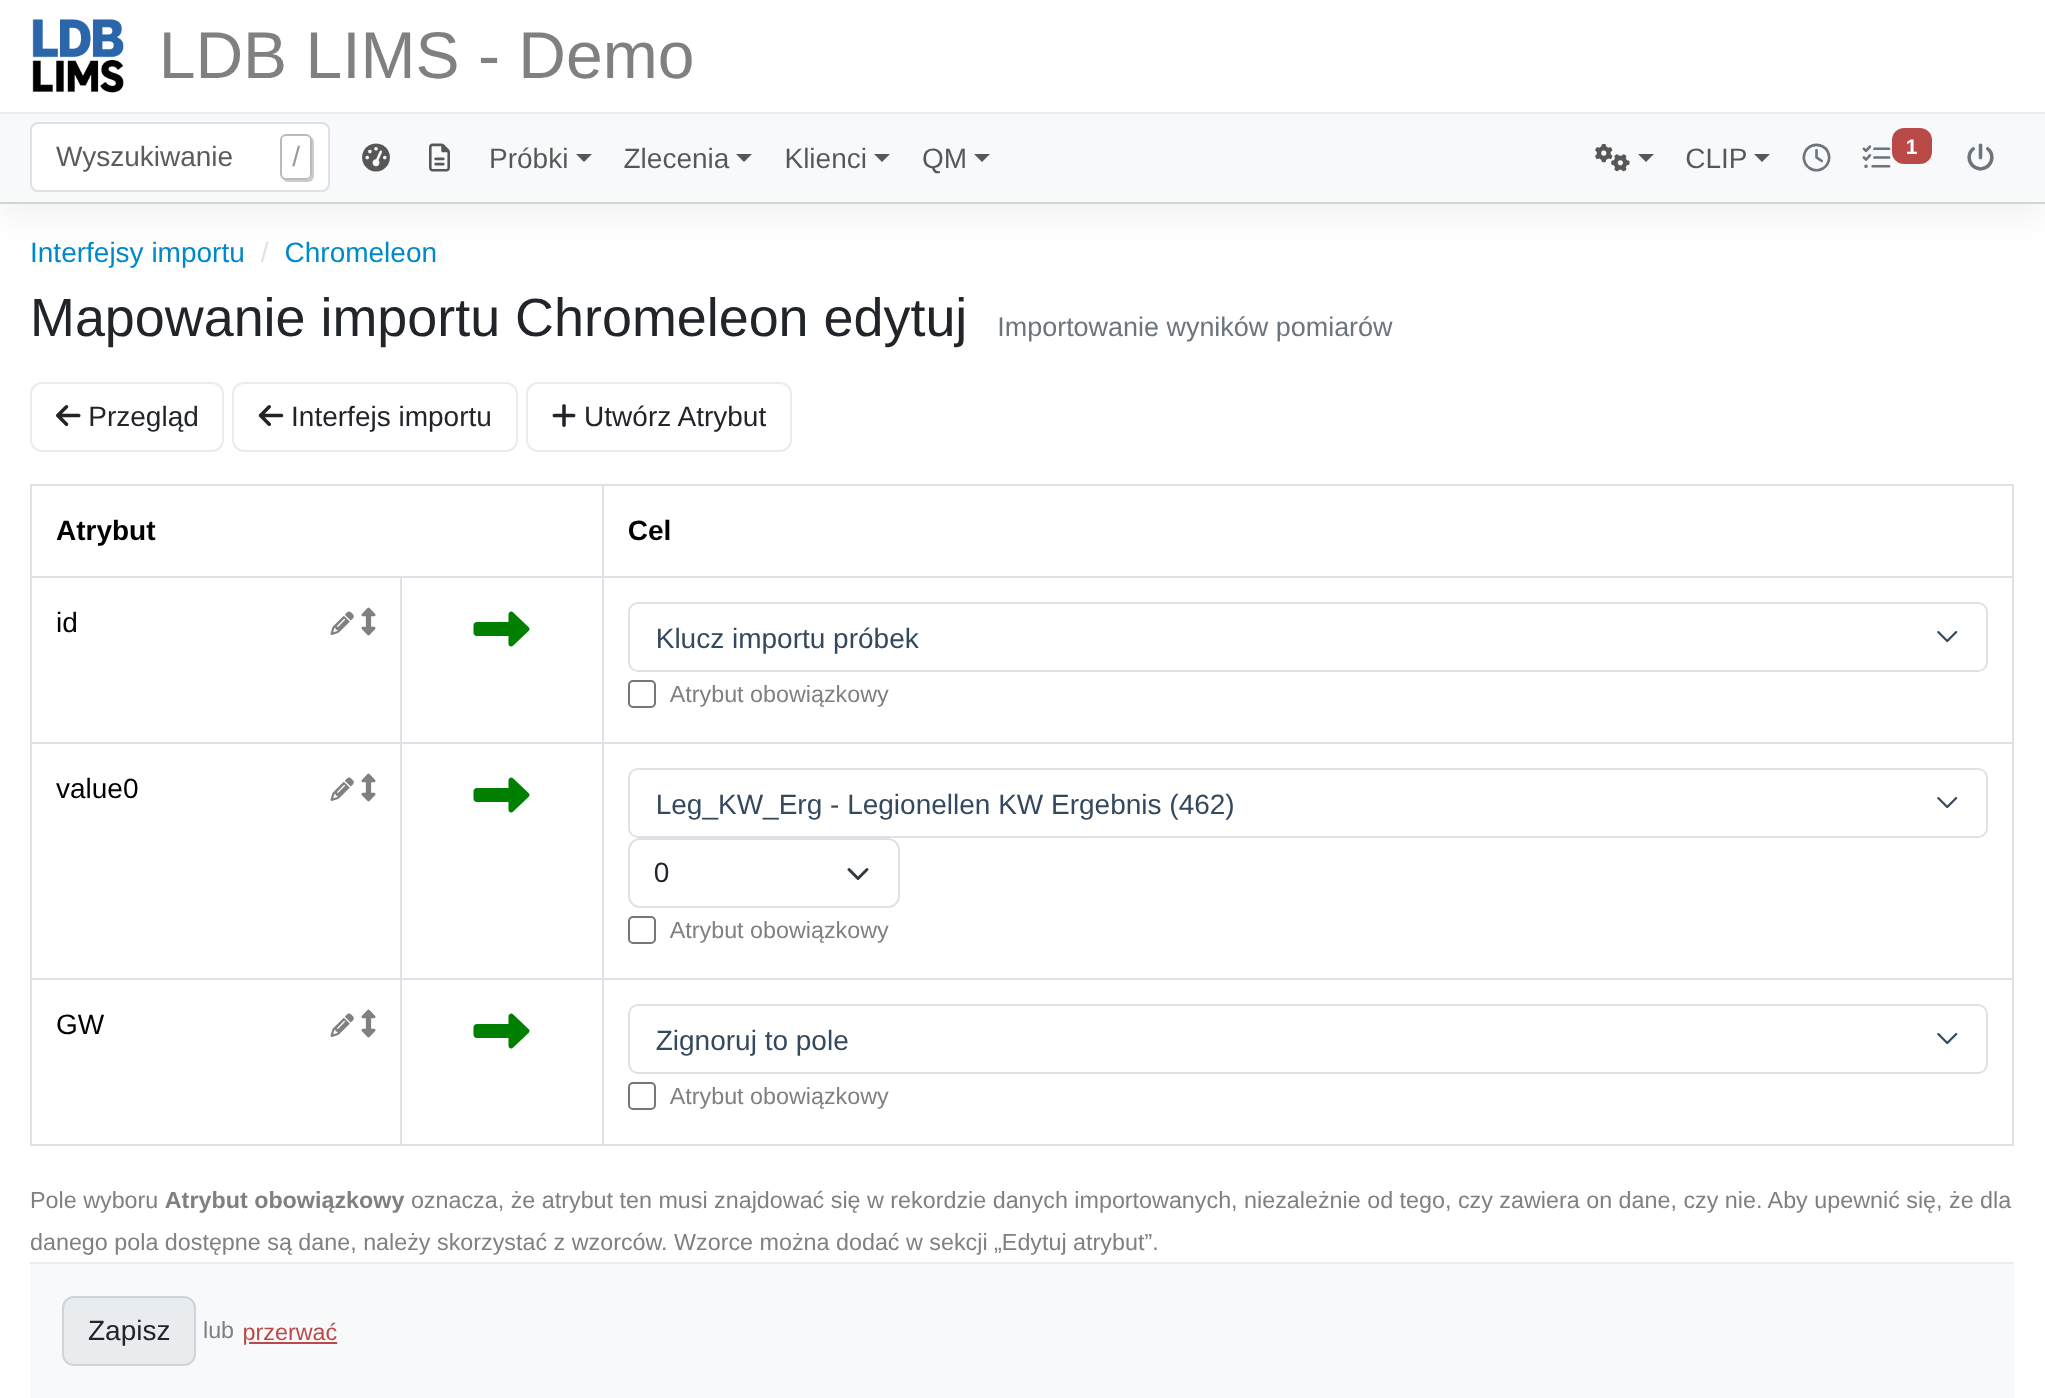Open the Zlecenia menu

click(687, 158)
